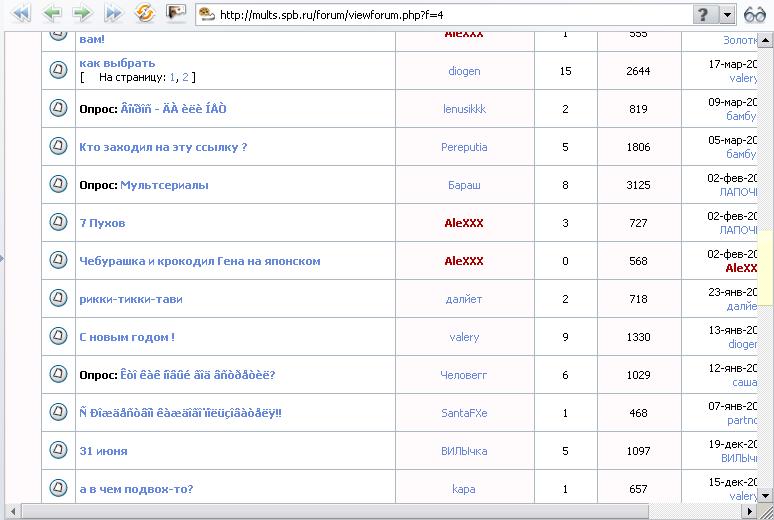Go back with the green left arrow

[52, 13]
